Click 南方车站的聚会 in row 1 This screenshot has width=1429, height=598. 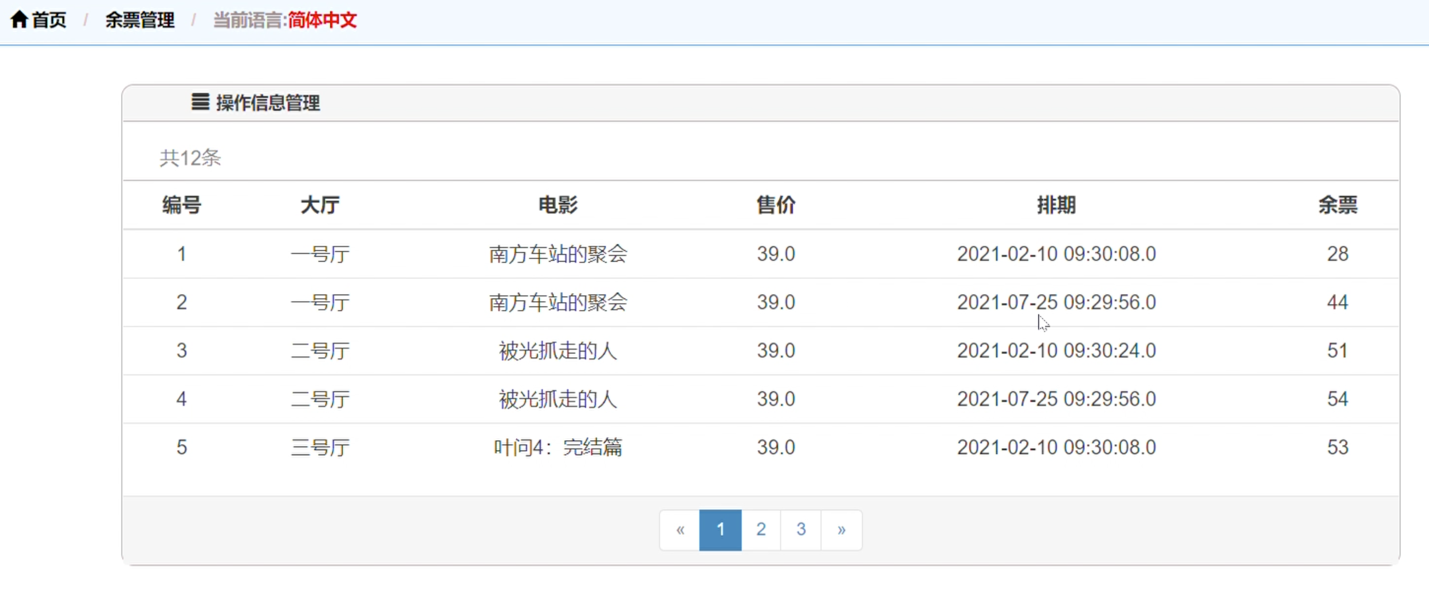(558, 254)
